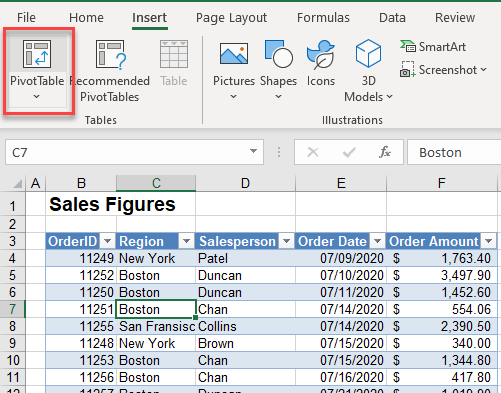Insert Icons from Illustrations group

[x=321, y=63]
